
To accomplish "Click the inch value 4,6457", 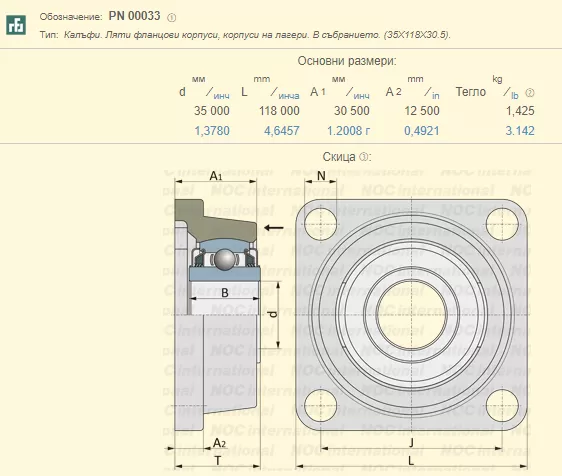I will tap(282, 131).
